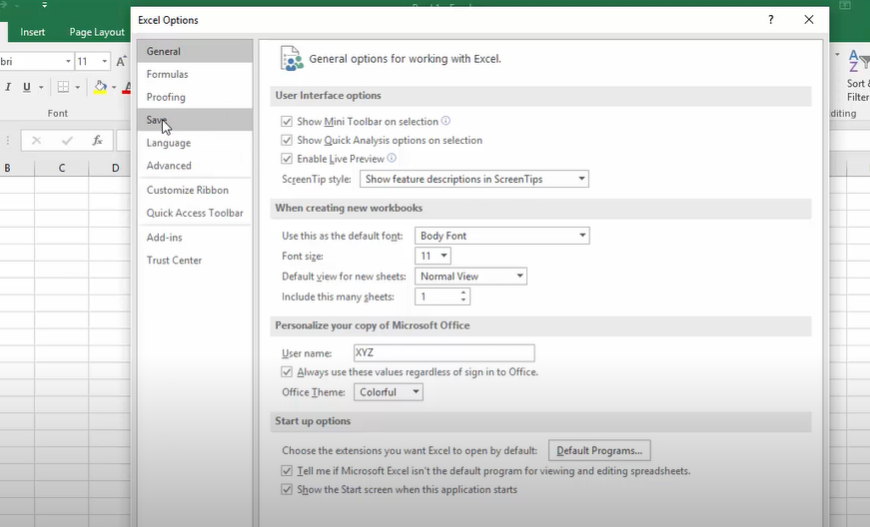
Task: Open the underline style dropdown arrow
Action: 41,87
